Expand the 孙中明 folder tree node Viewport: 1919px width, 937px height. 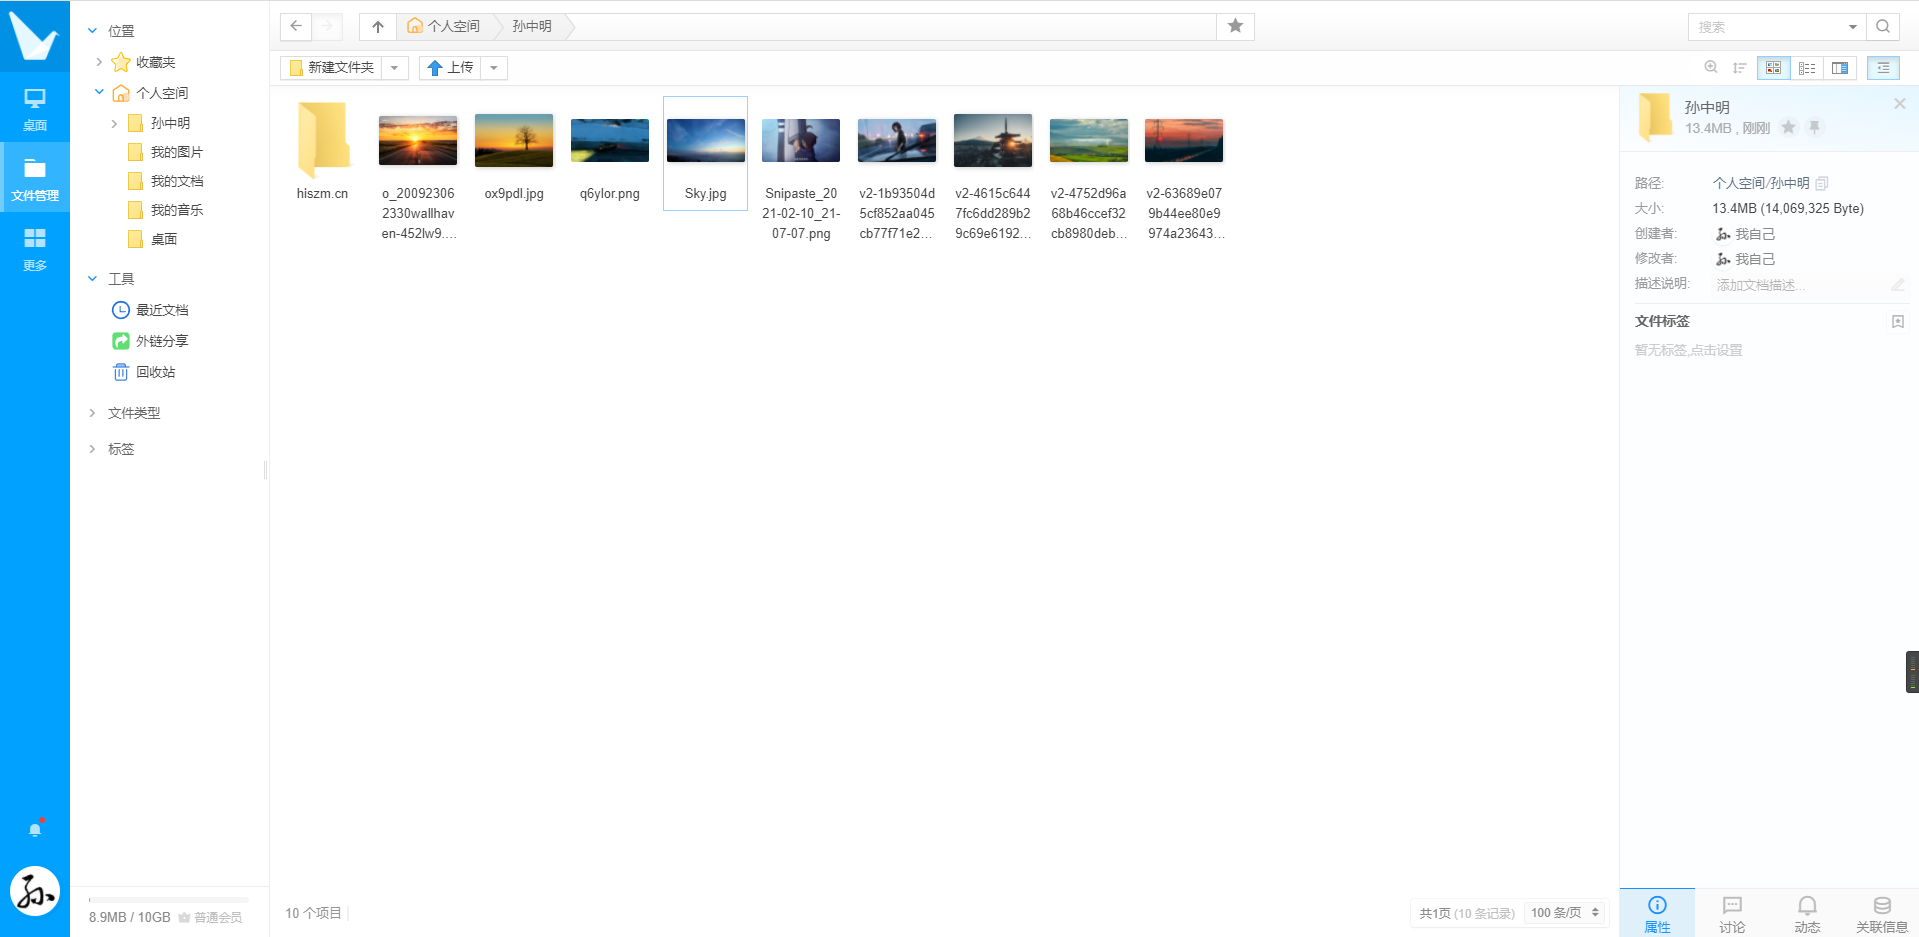(114, 123)
